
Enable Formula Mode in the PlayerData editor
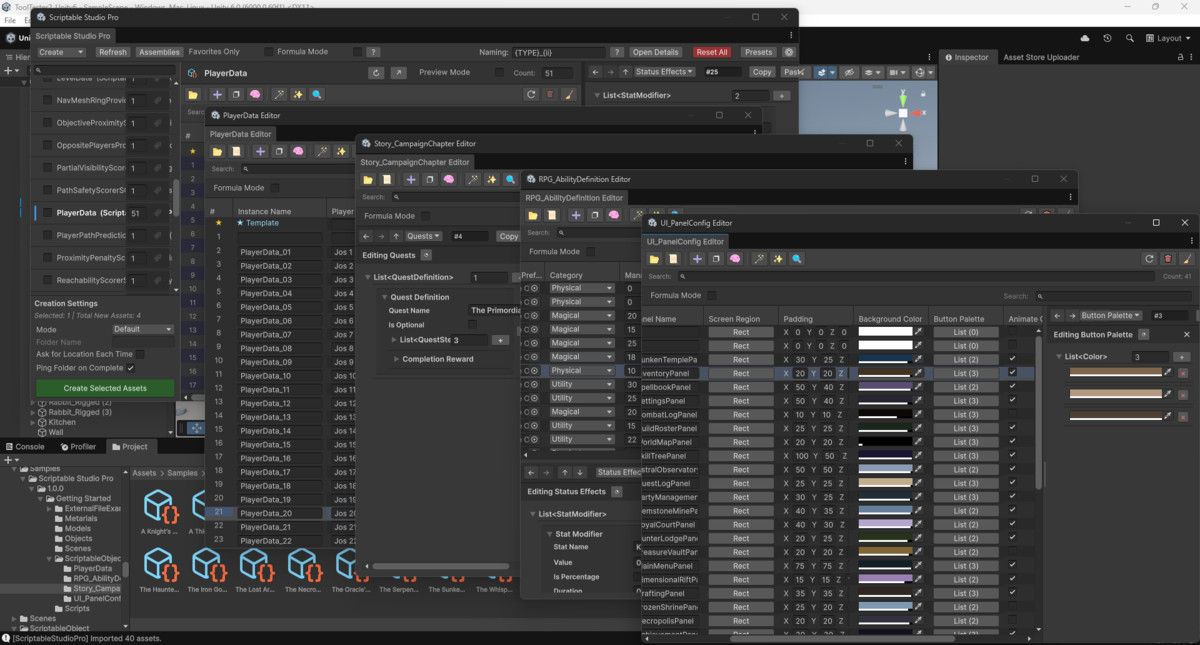point(275,187)
